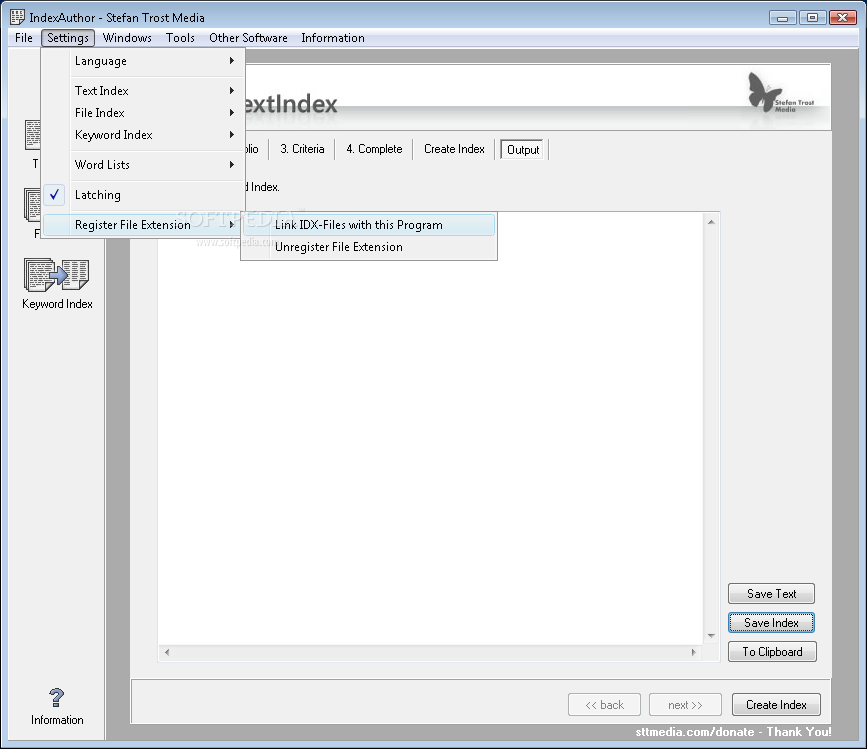Open the Tools menu

click(180, 38)
